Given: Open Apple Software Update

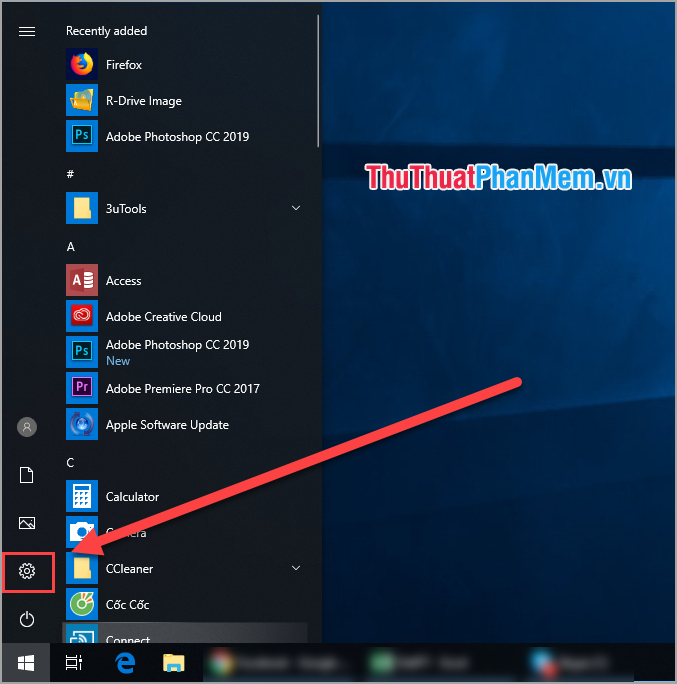Looking at the screenshot, I should point(167,425).
